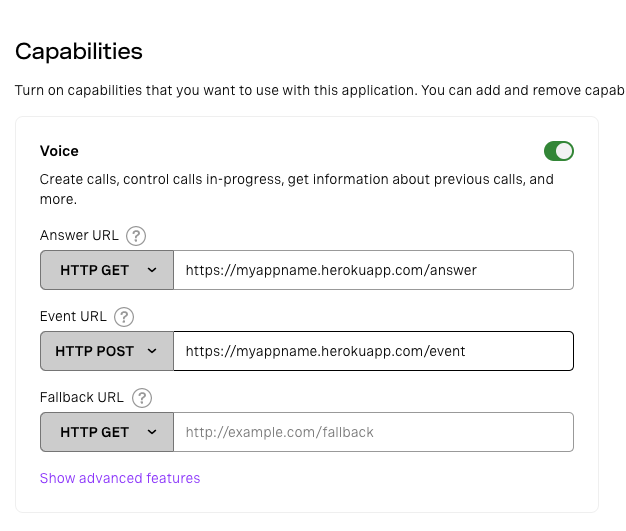626x531 pixels.
Task: Click the chevron arrow in Answer URL method selector
Action: click(152, 270)
